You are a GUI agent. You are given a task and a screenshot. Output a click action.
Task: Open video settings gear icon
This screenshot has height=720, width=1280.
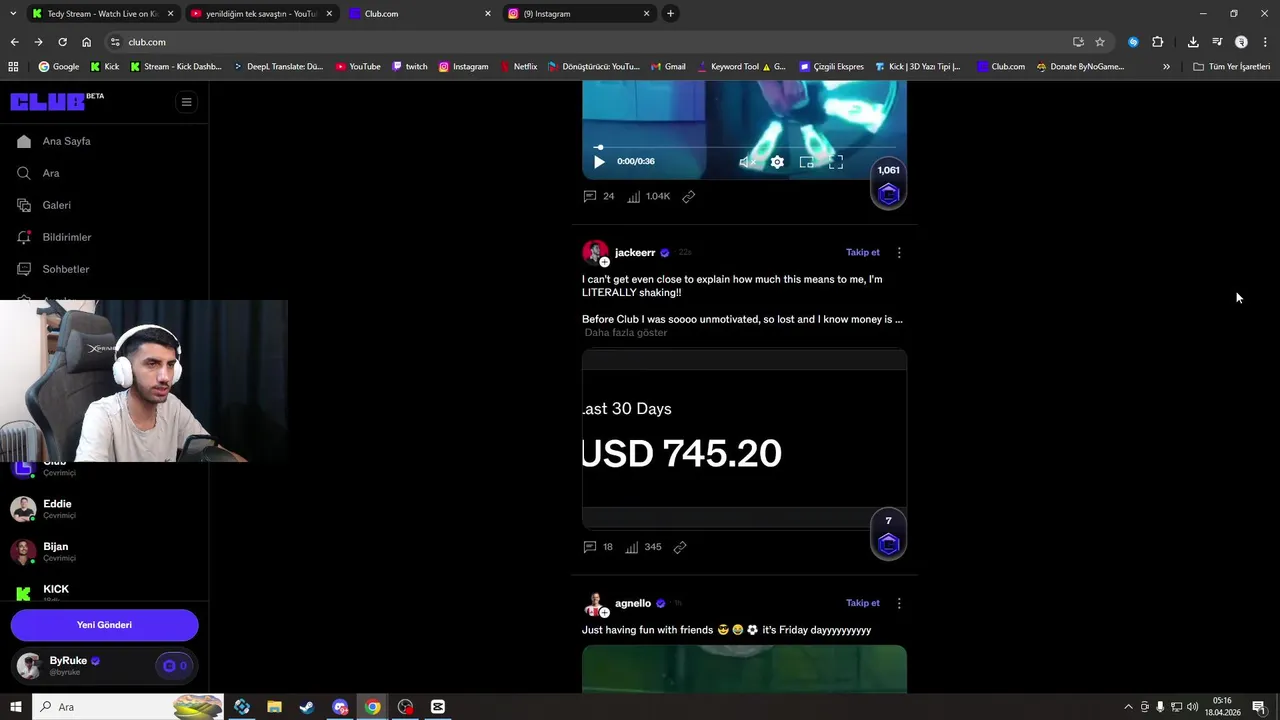coord(777,162)
